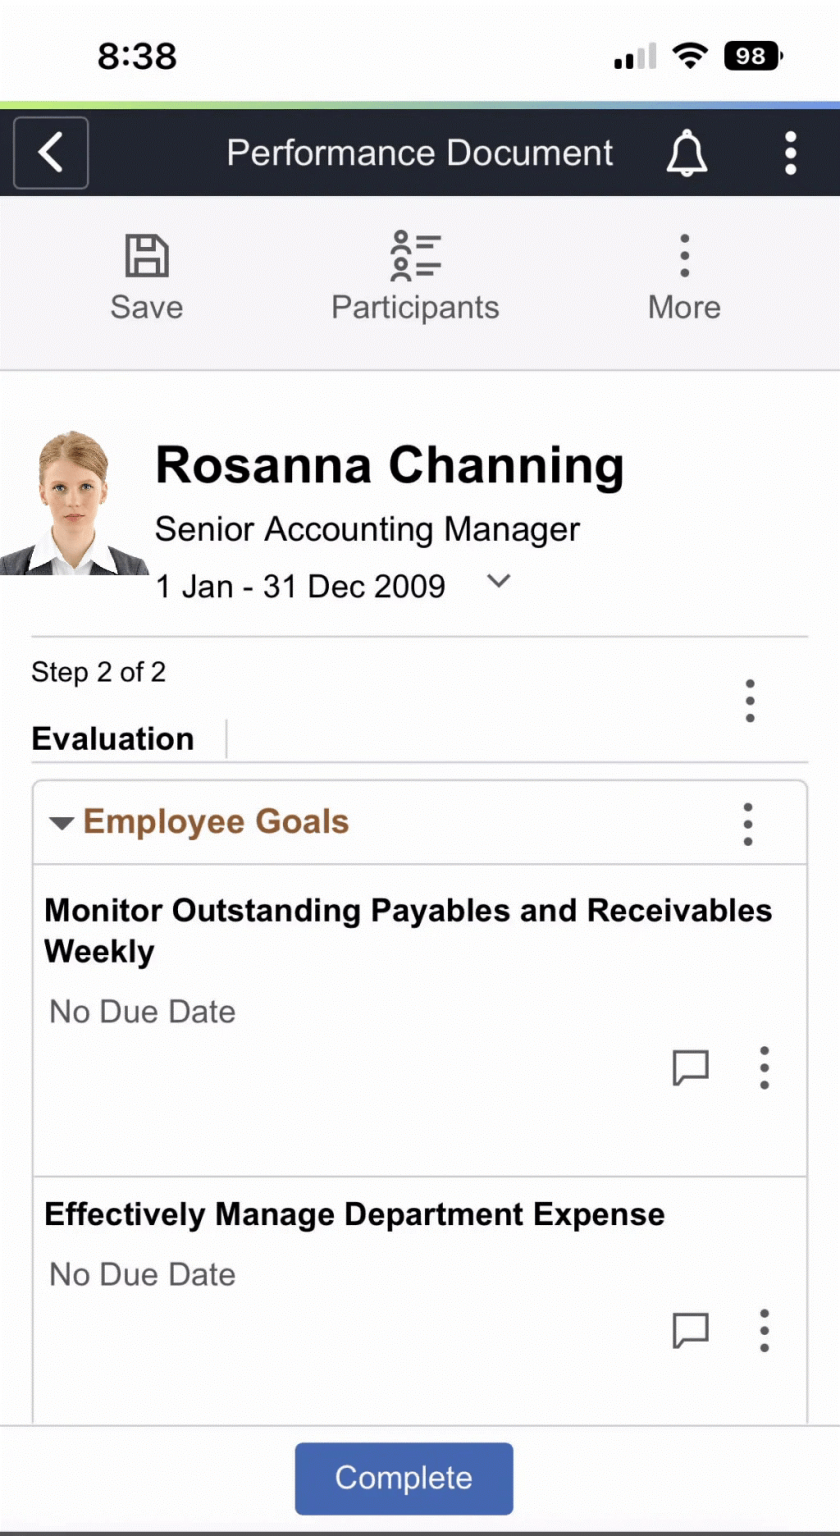Open actions menu for Department Expense goal
Image resolution: width=840 pixels, height=1536 pixels.
(x=764, y=1330)
